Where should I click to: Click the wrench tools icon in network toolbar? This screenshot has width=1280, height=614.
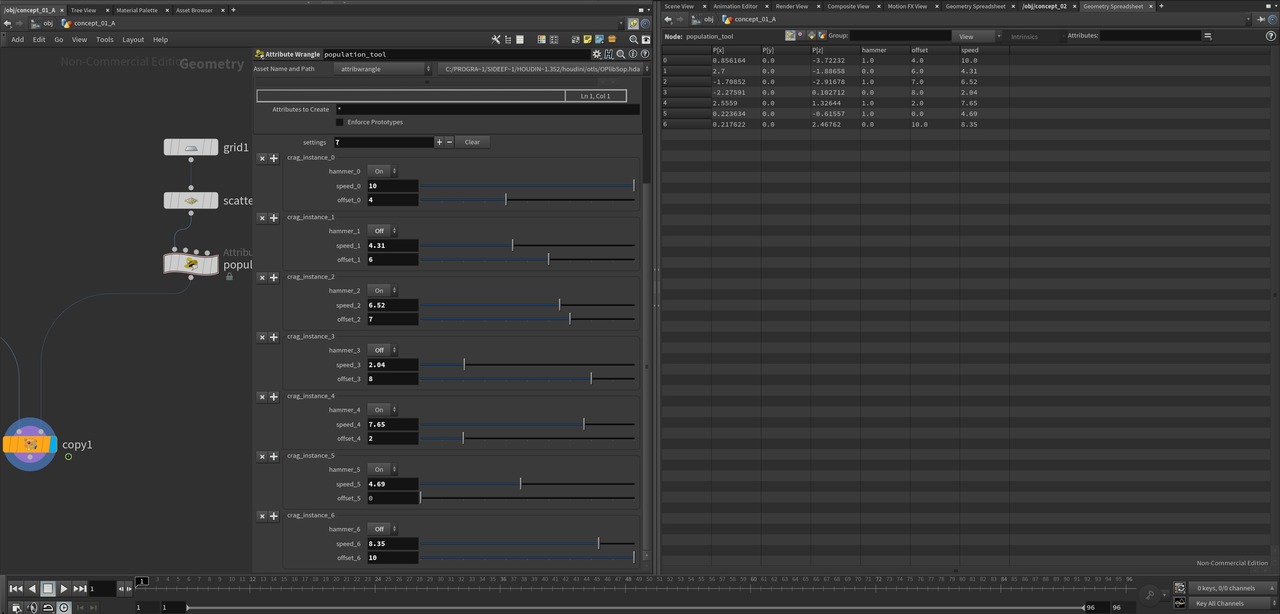click(496, 40)
